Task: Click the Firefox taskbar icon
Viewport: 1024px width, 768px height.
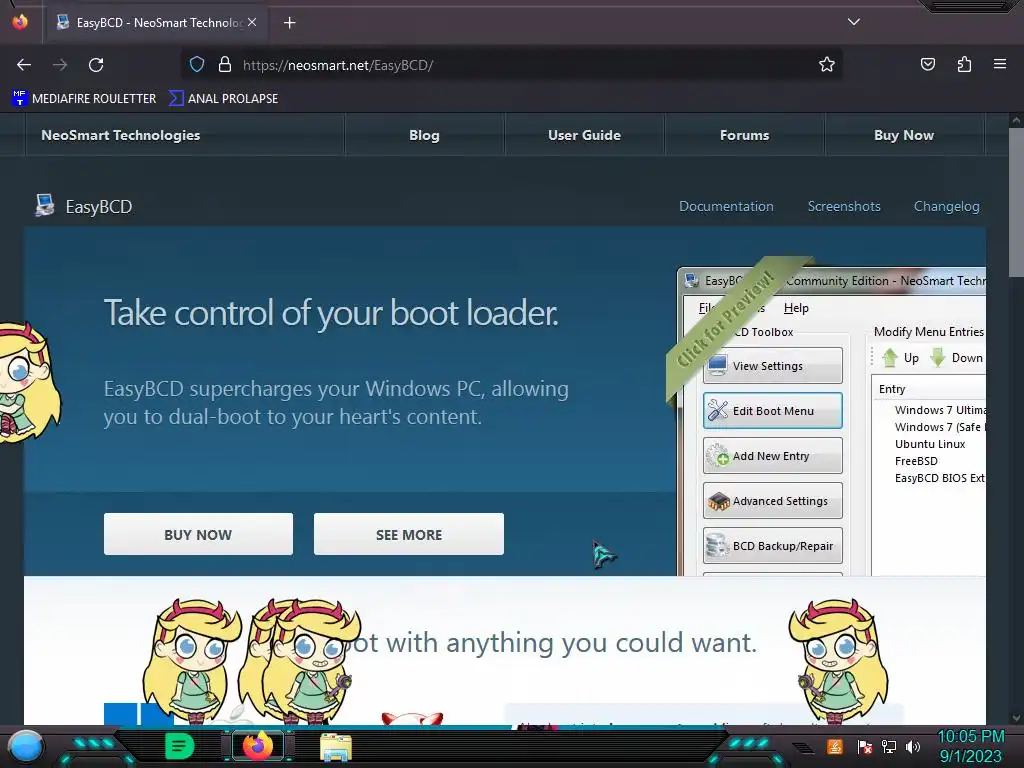Action: pyautogui.click(x=257, y=746)
